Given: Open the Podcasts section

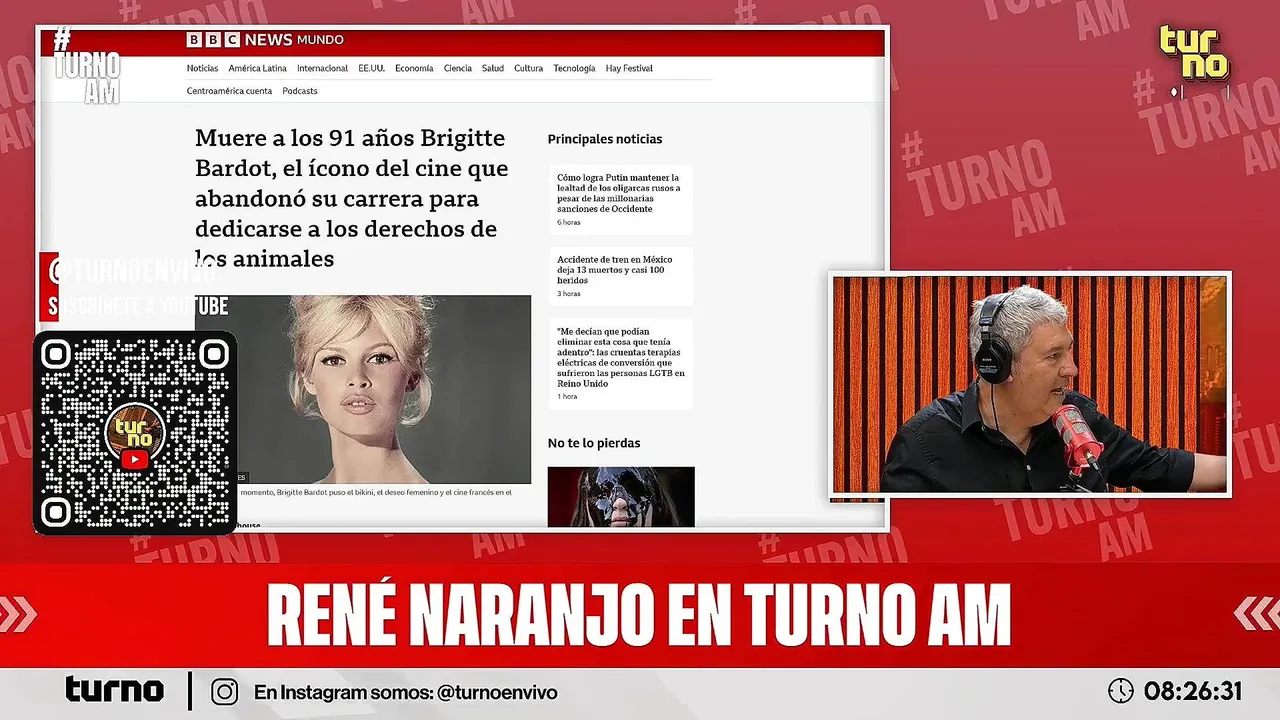Looking at the screenshot, I should [x=299, y=91].
